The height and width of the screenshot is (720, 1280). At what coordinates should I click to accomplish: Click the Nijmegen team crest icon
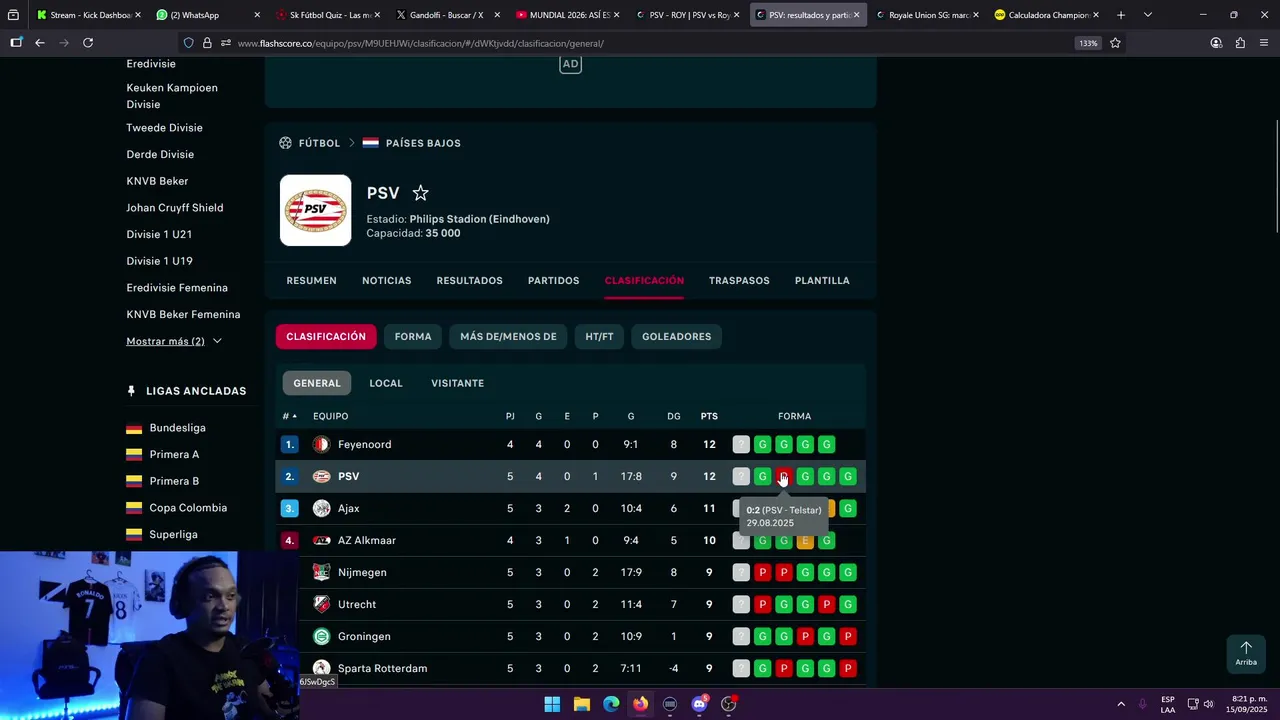321,572
